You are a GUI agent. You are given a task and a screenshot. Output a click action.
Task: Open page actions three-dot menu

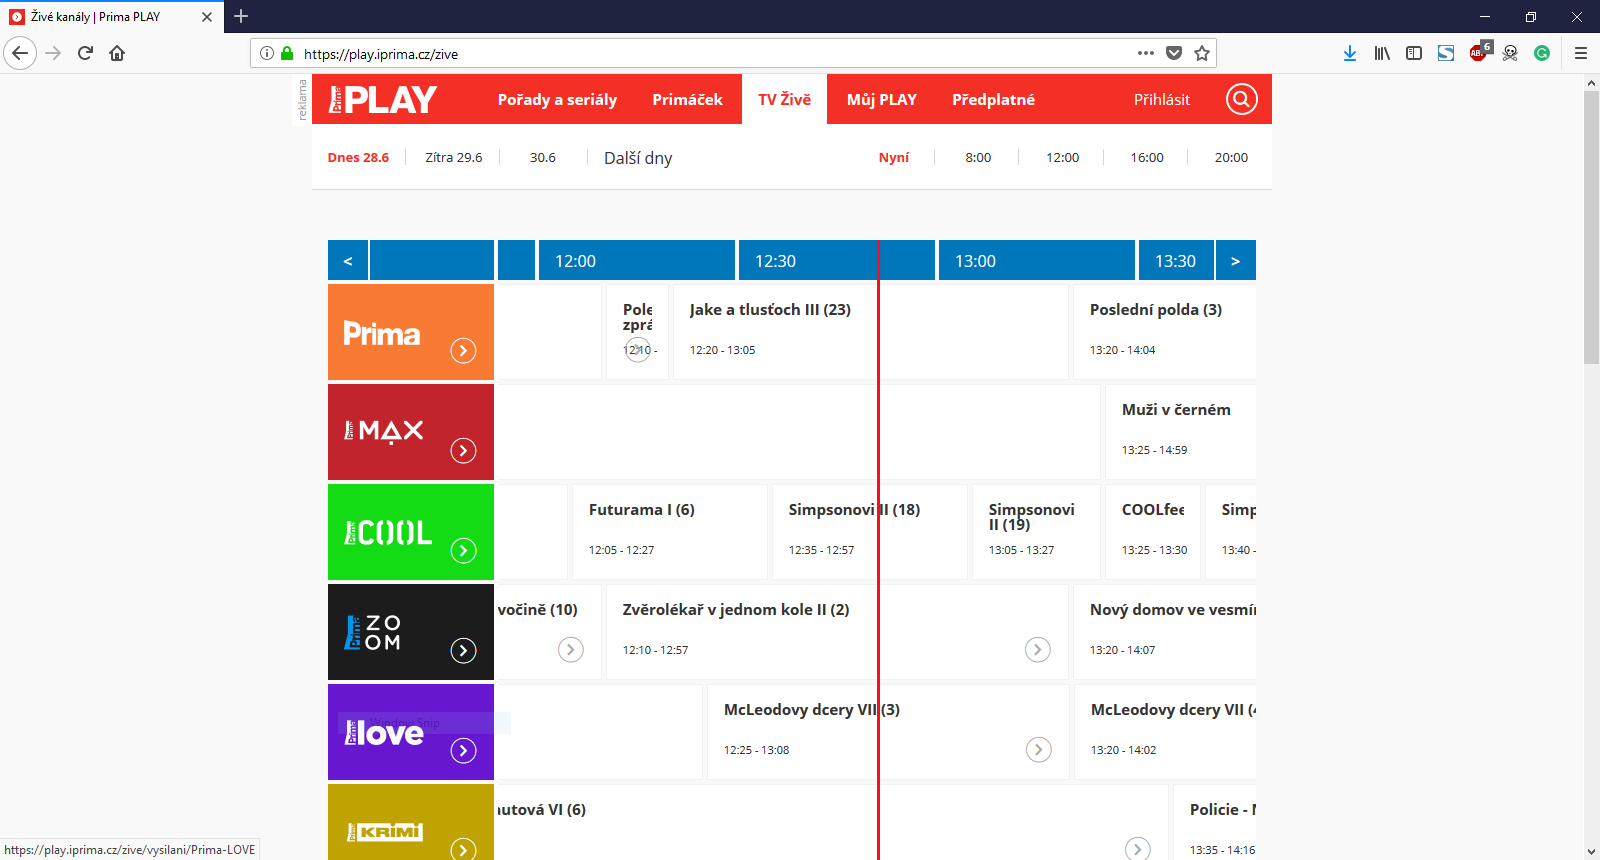1146,53
